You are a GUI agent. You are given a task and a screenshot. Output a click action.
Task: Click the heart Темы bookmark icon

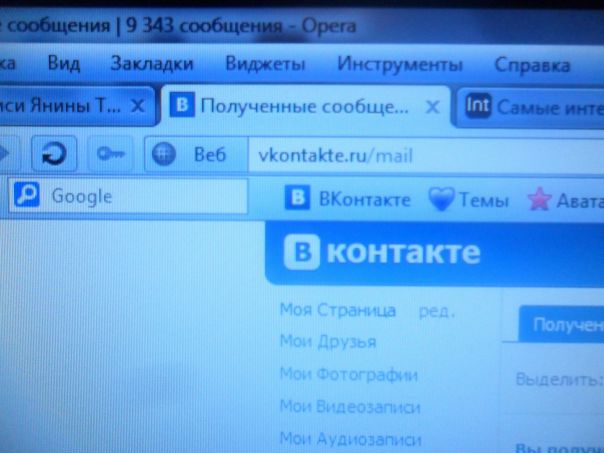441,198
